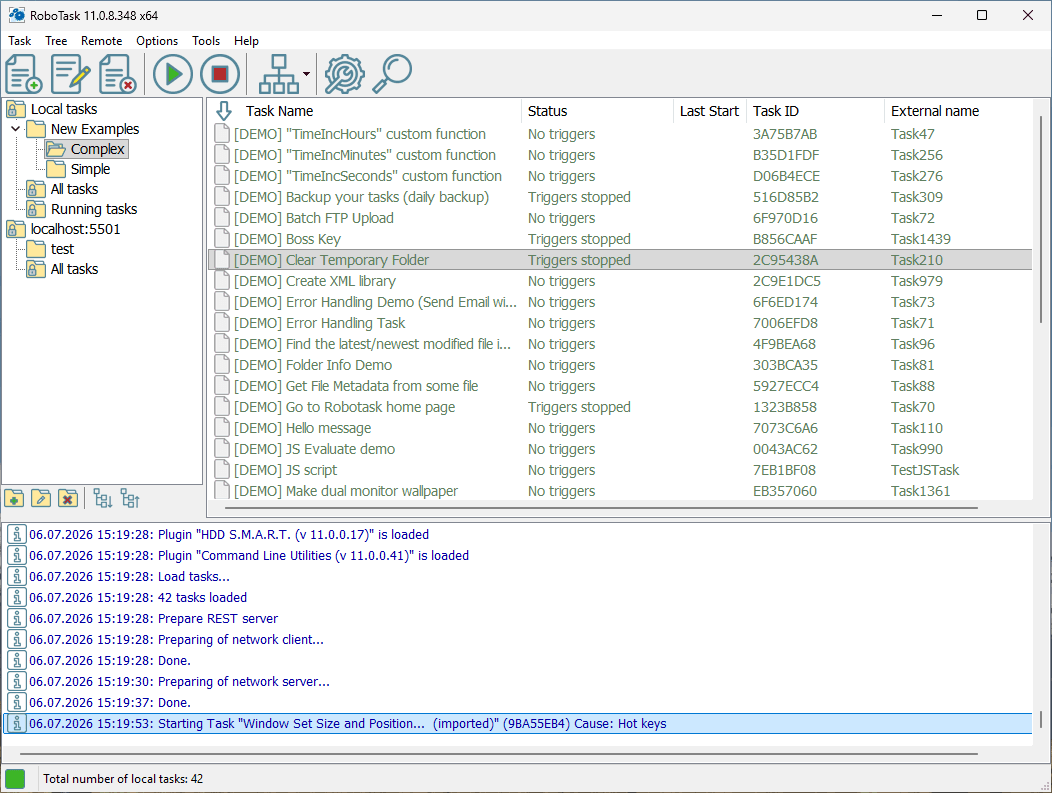The height and width of the screenshot is (793, 1052).
Task: Click the task list horizontal scrollbar
Action: tap(600, 509)
